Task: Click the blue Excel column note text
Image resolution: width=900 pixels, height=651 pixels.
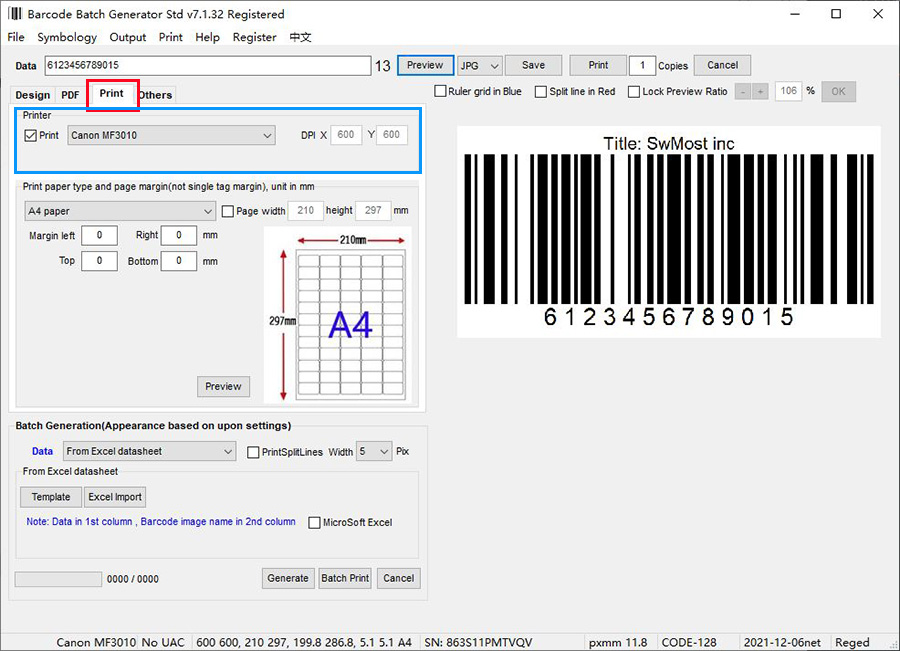Action: pyautogui.click(x=161, y=522)
